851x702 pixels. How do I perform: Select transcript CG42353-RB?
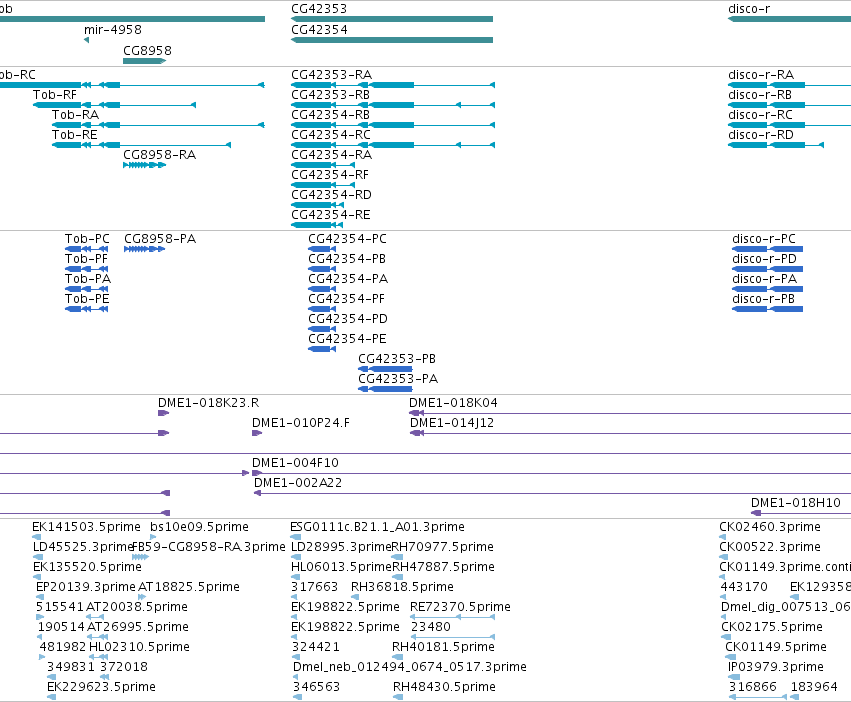point(393,105)
